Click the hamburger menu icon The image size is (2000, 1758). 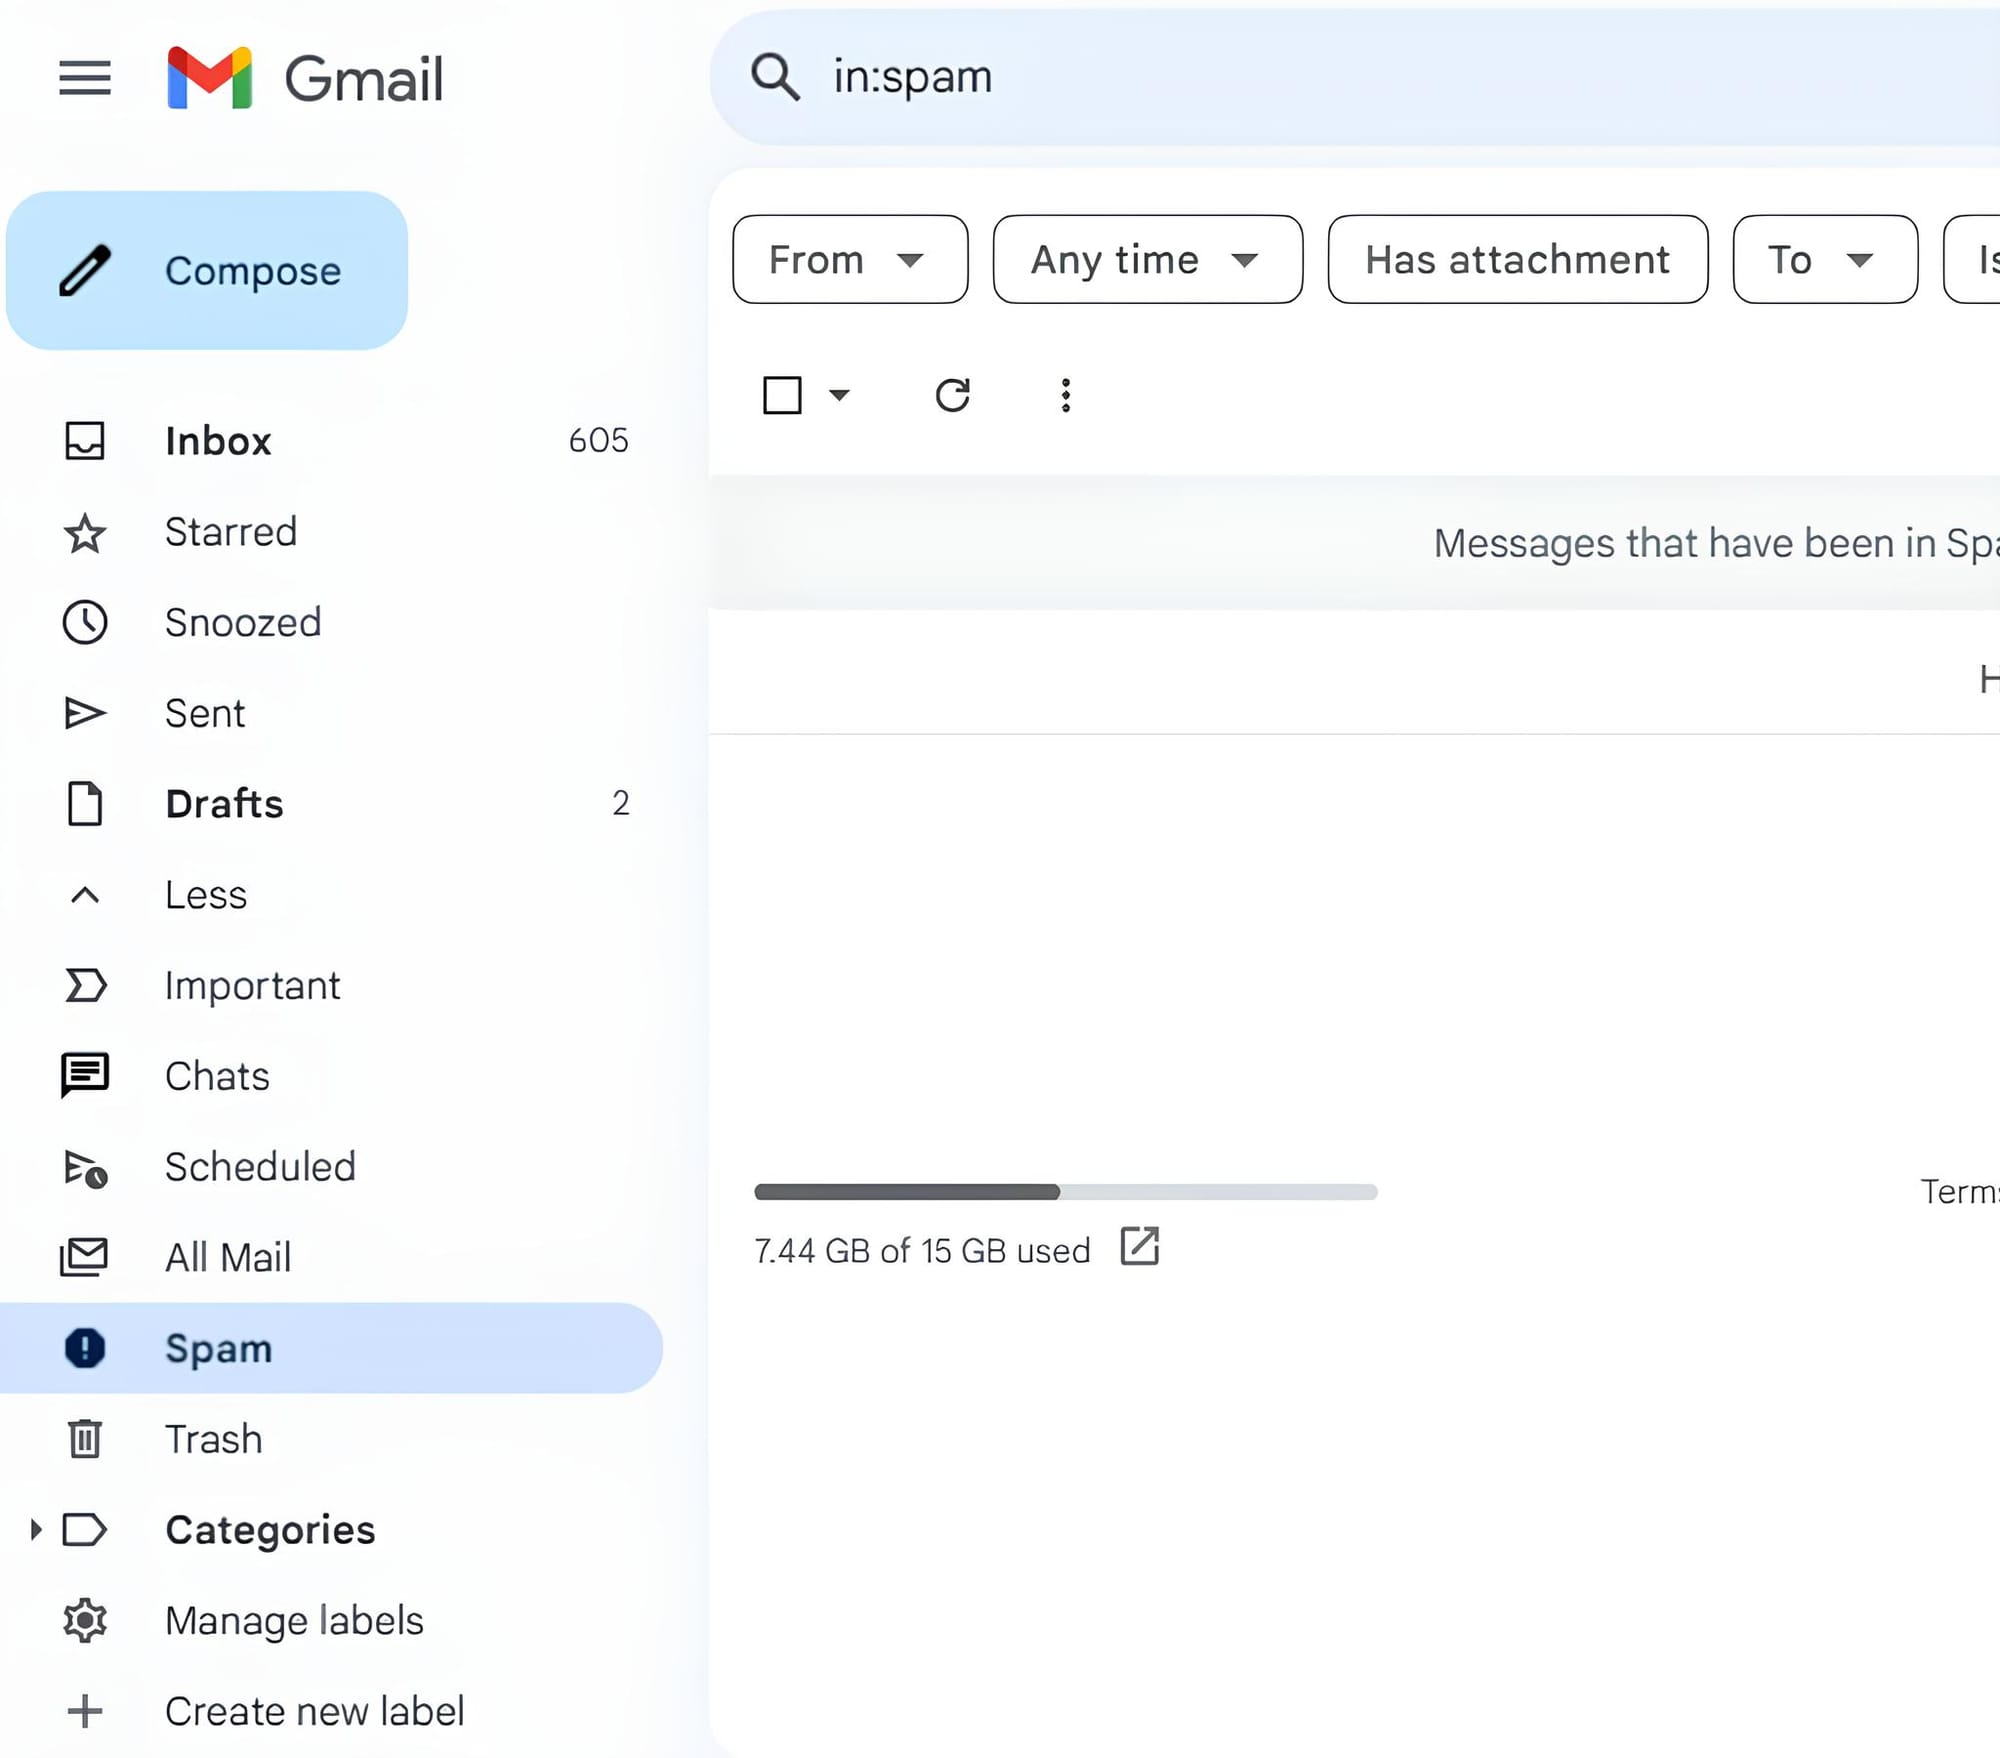pyautogui.click(x=85, y=78)
